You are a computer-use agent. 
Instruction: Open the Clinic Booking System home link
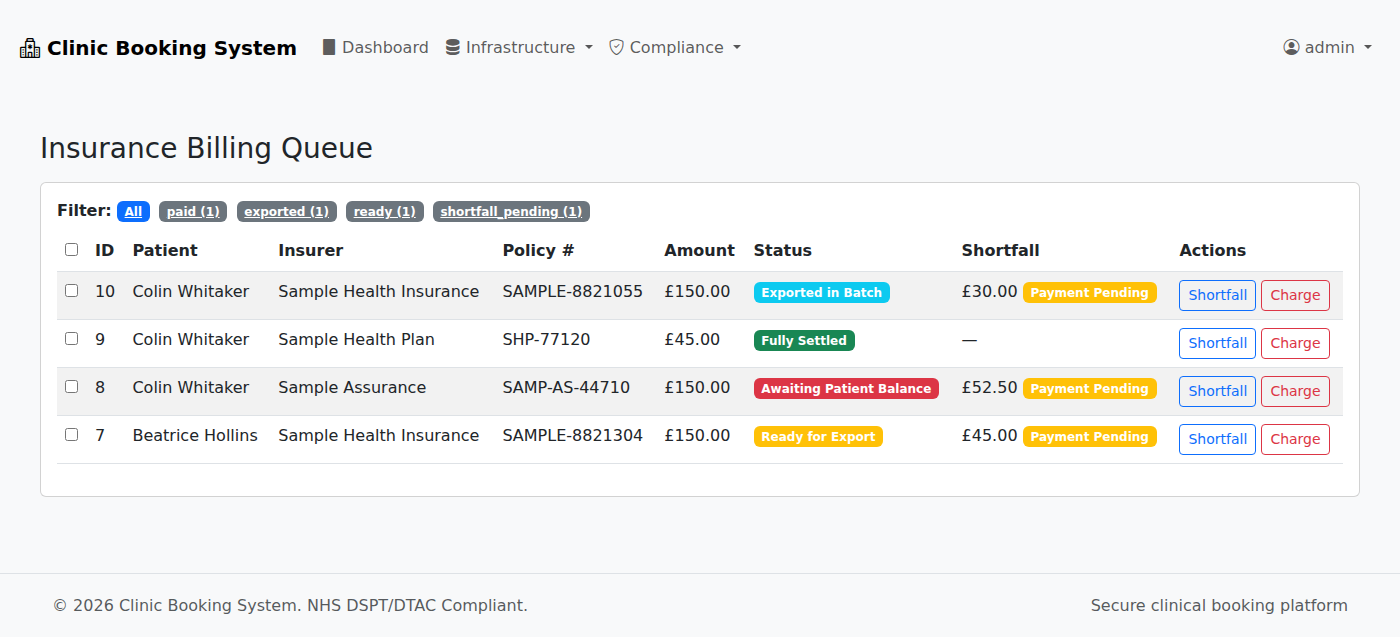point(158,48)
